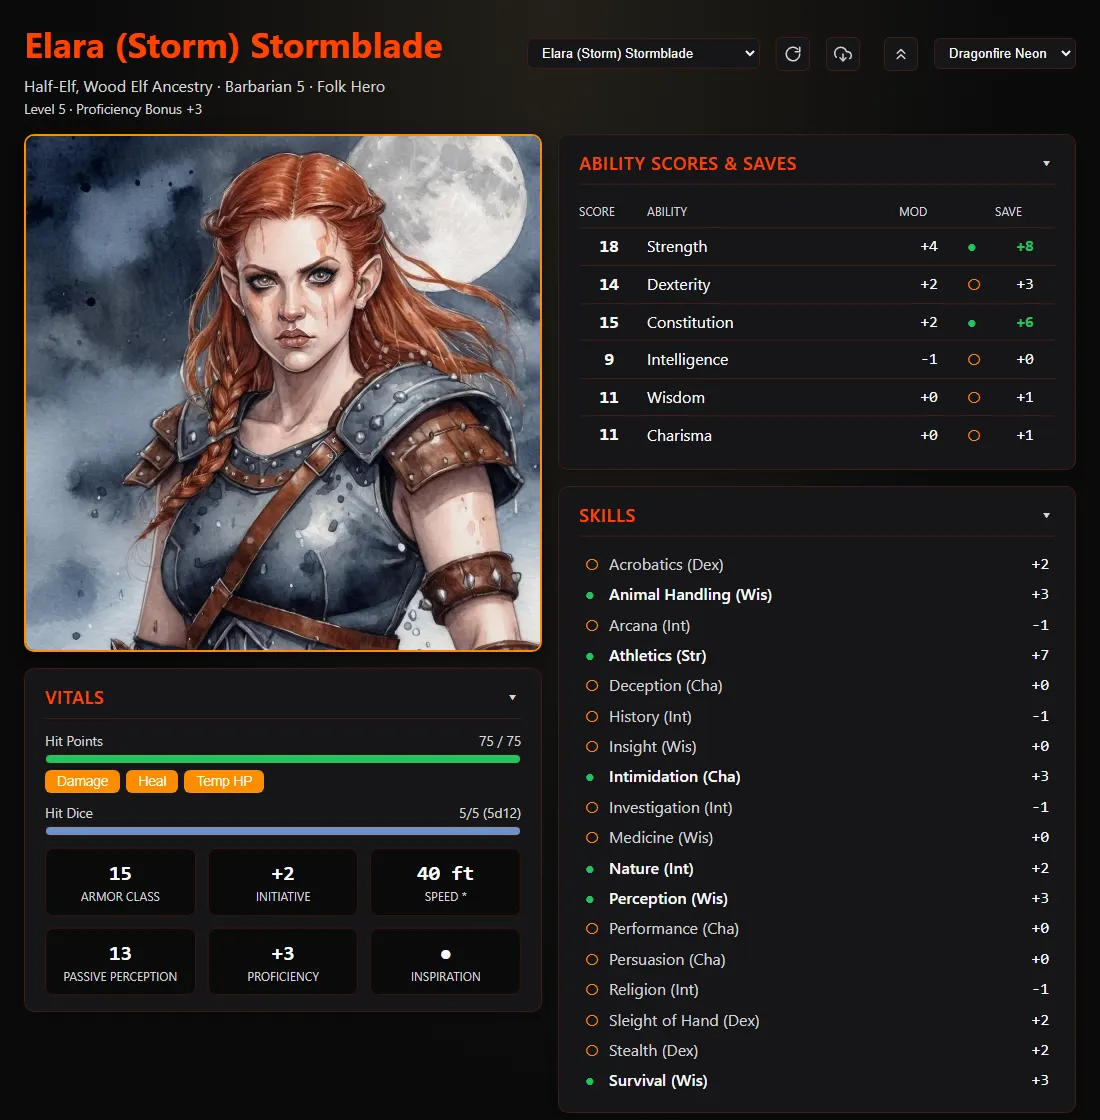This screenshot has height=1120, width=1100.
Task: Collapse the Skills panel arrow
Action: 1046,516
